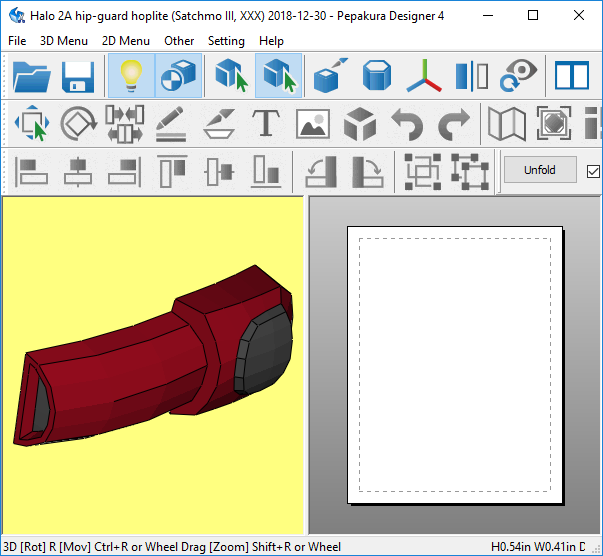The width and height of the screenshot is (603, 556).
Task: Click the rotate counterclockwise icon
Action: (321, 171)
